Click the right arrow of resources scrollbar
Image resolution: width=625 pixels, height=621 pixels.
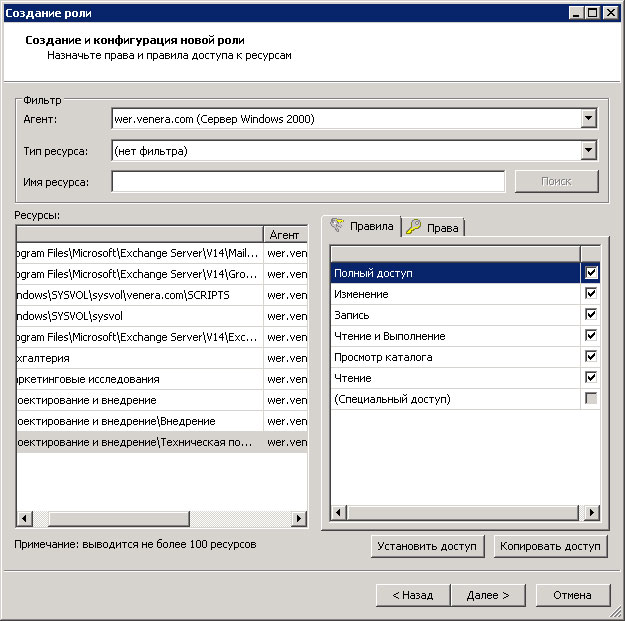299,519
